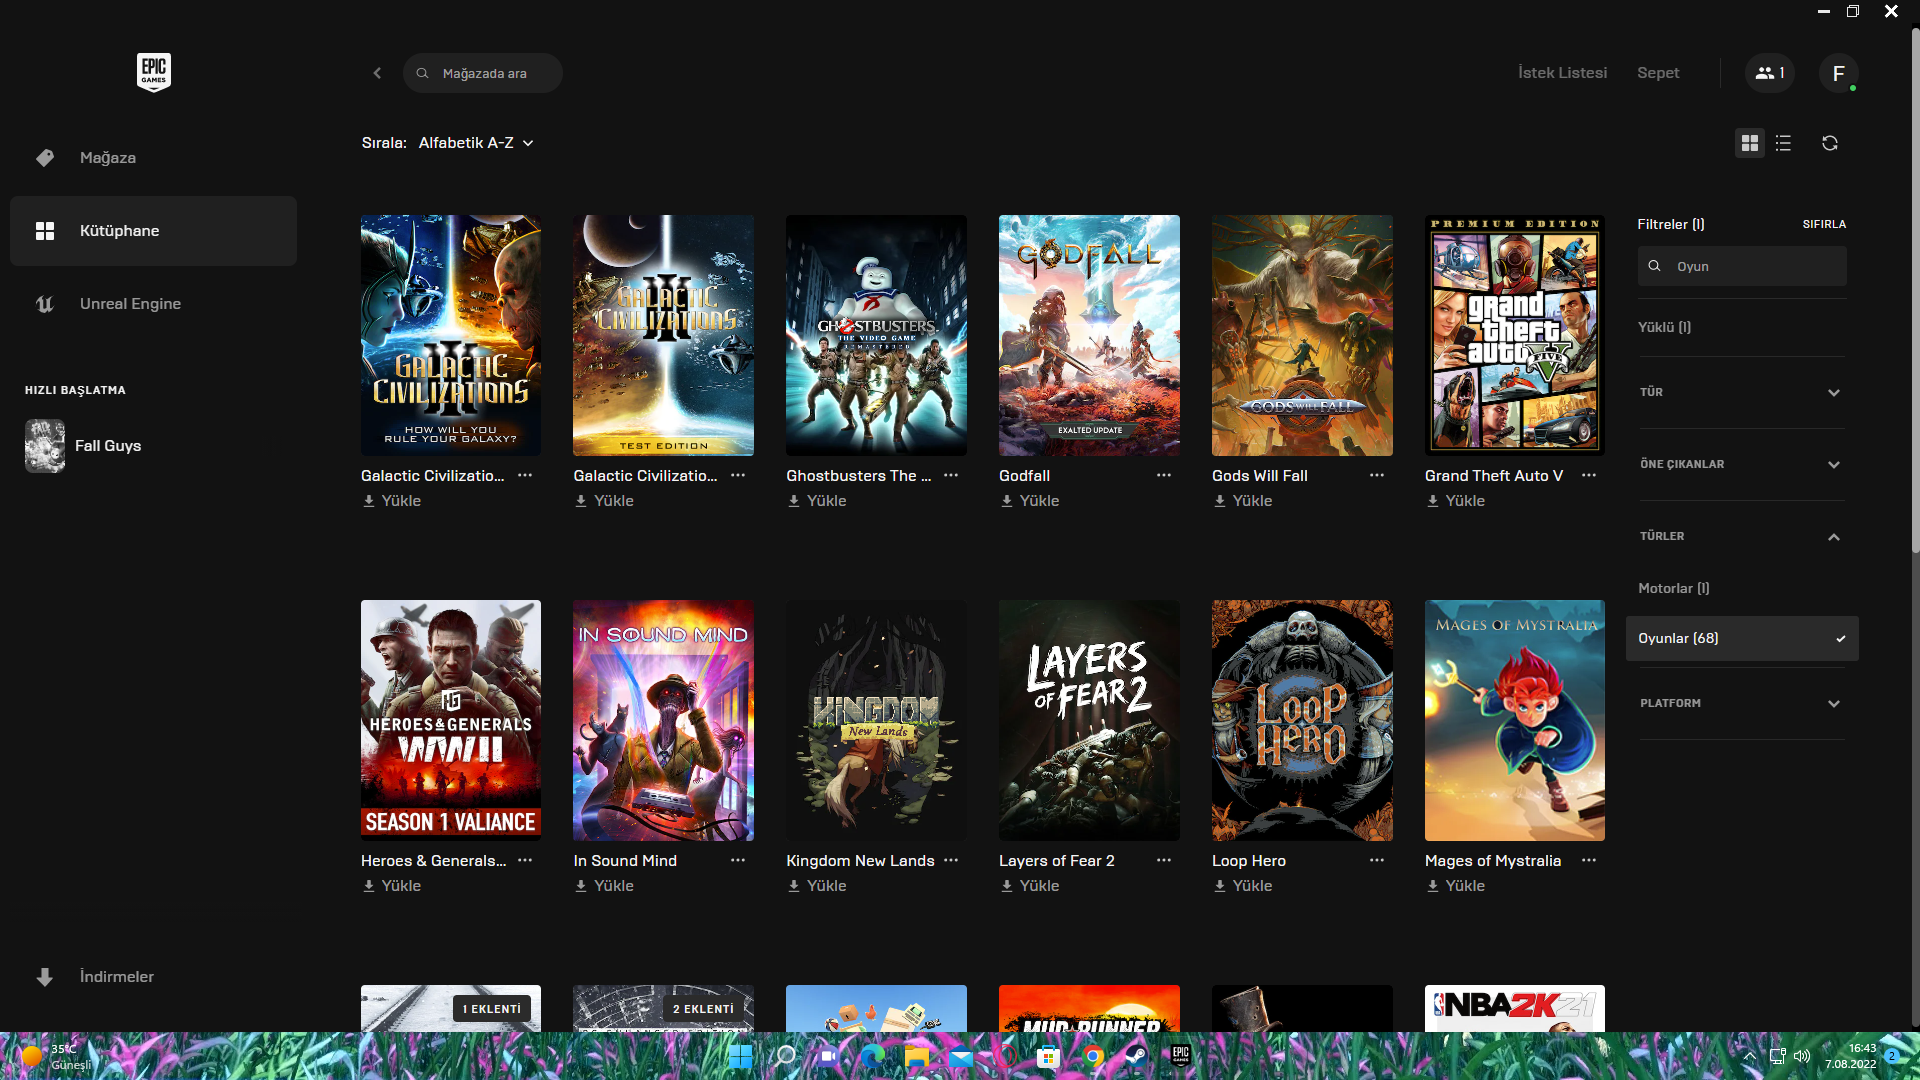This screenshot has width=1920, height=1080.
Task: Expand the TÜR filter section
Action: (x=1741, y=392)
